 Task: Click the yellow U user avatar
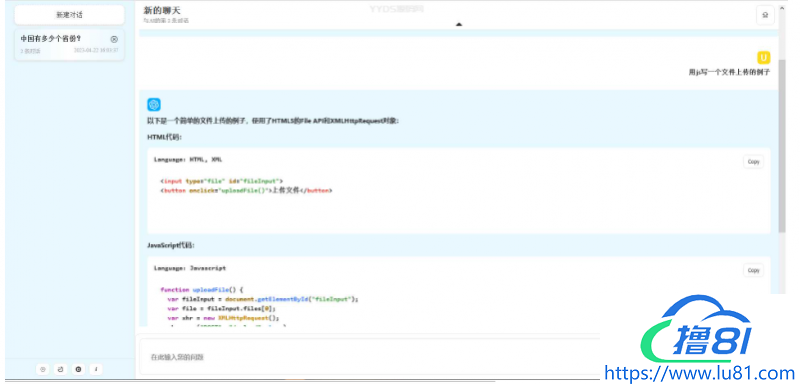[x=764, y=57]
